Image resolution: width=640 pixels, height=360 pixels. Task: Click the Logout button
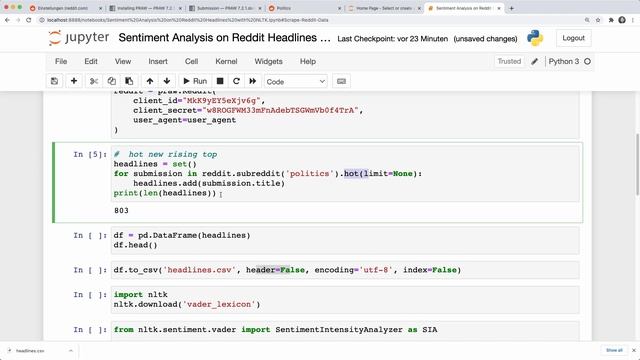(x=573, y=38)
